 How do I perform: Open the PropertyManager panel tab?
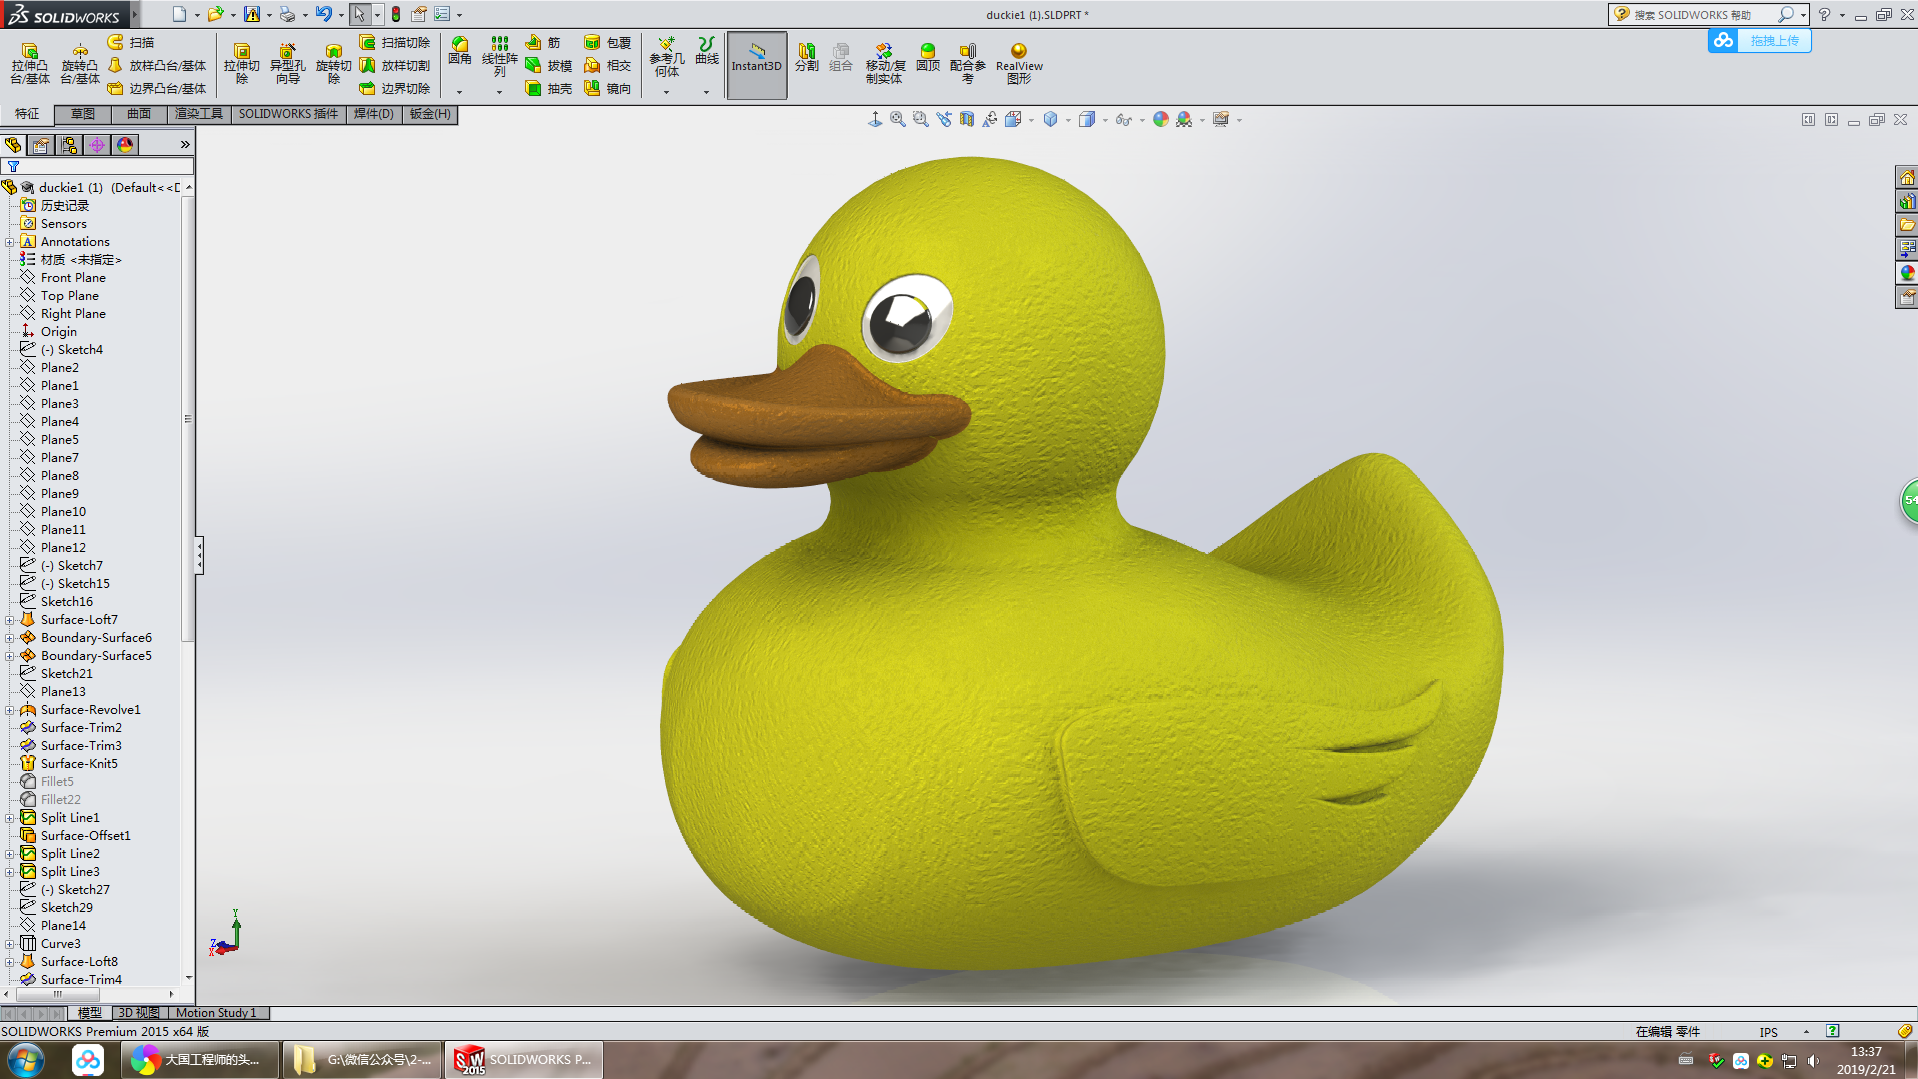tap(41, 146)
